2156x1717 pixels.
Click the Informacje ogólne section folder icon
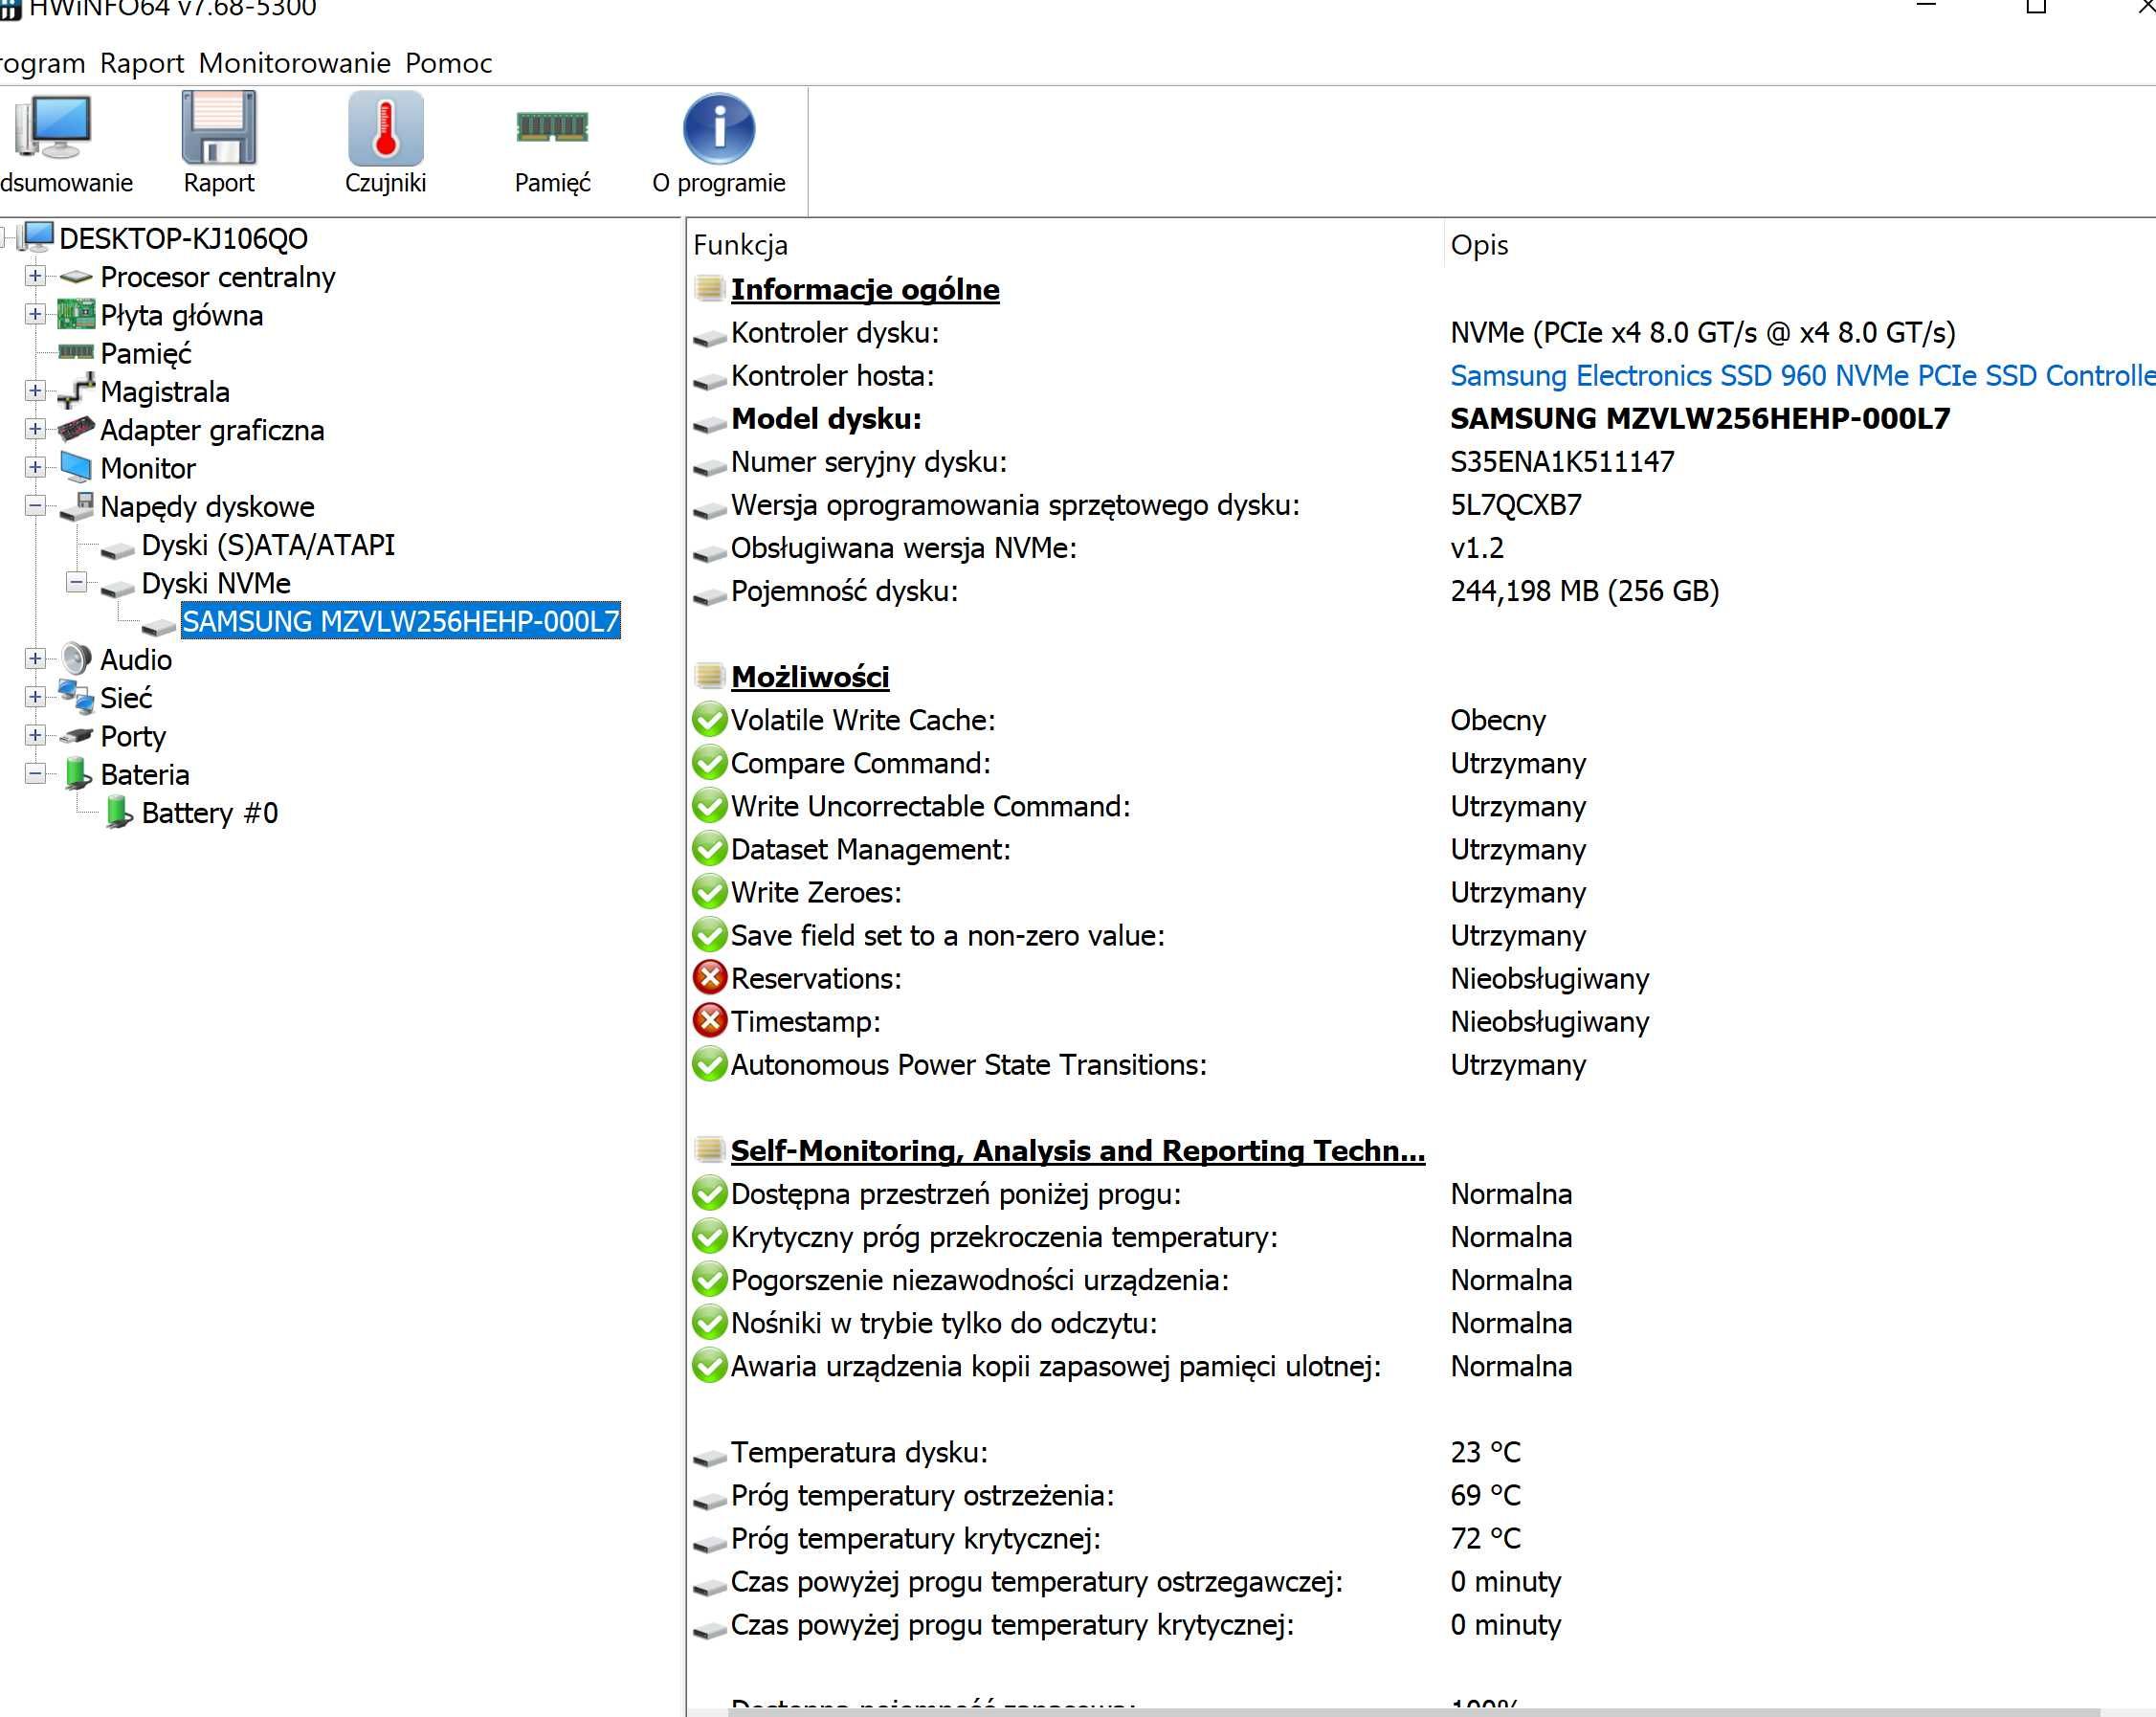(x=709, y=288)
